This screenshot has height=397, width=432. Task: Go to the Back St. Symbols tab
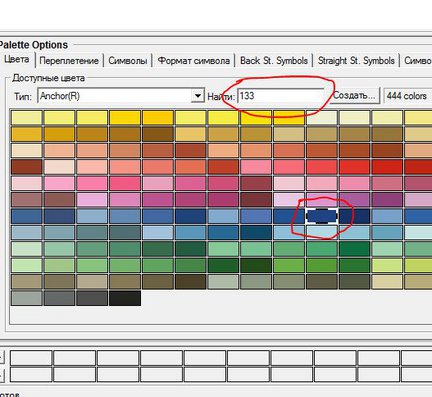point(274,61)
